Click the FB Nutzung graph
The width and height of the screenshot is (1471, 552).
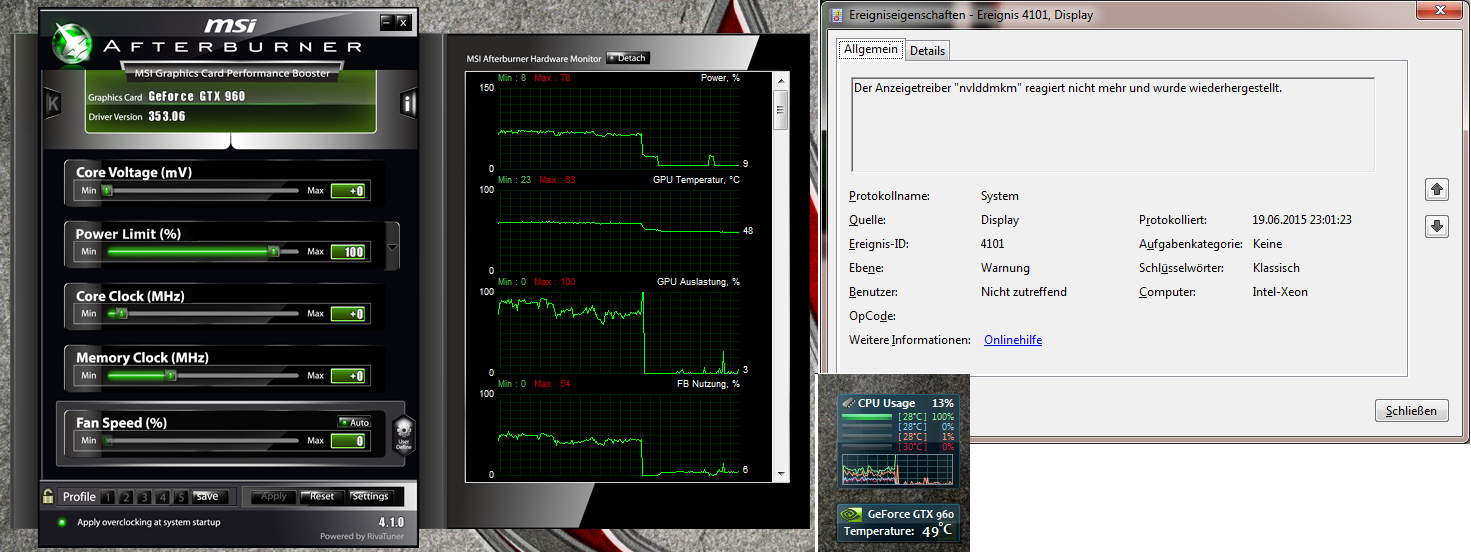pyautogui.click(x=618, y=434)
